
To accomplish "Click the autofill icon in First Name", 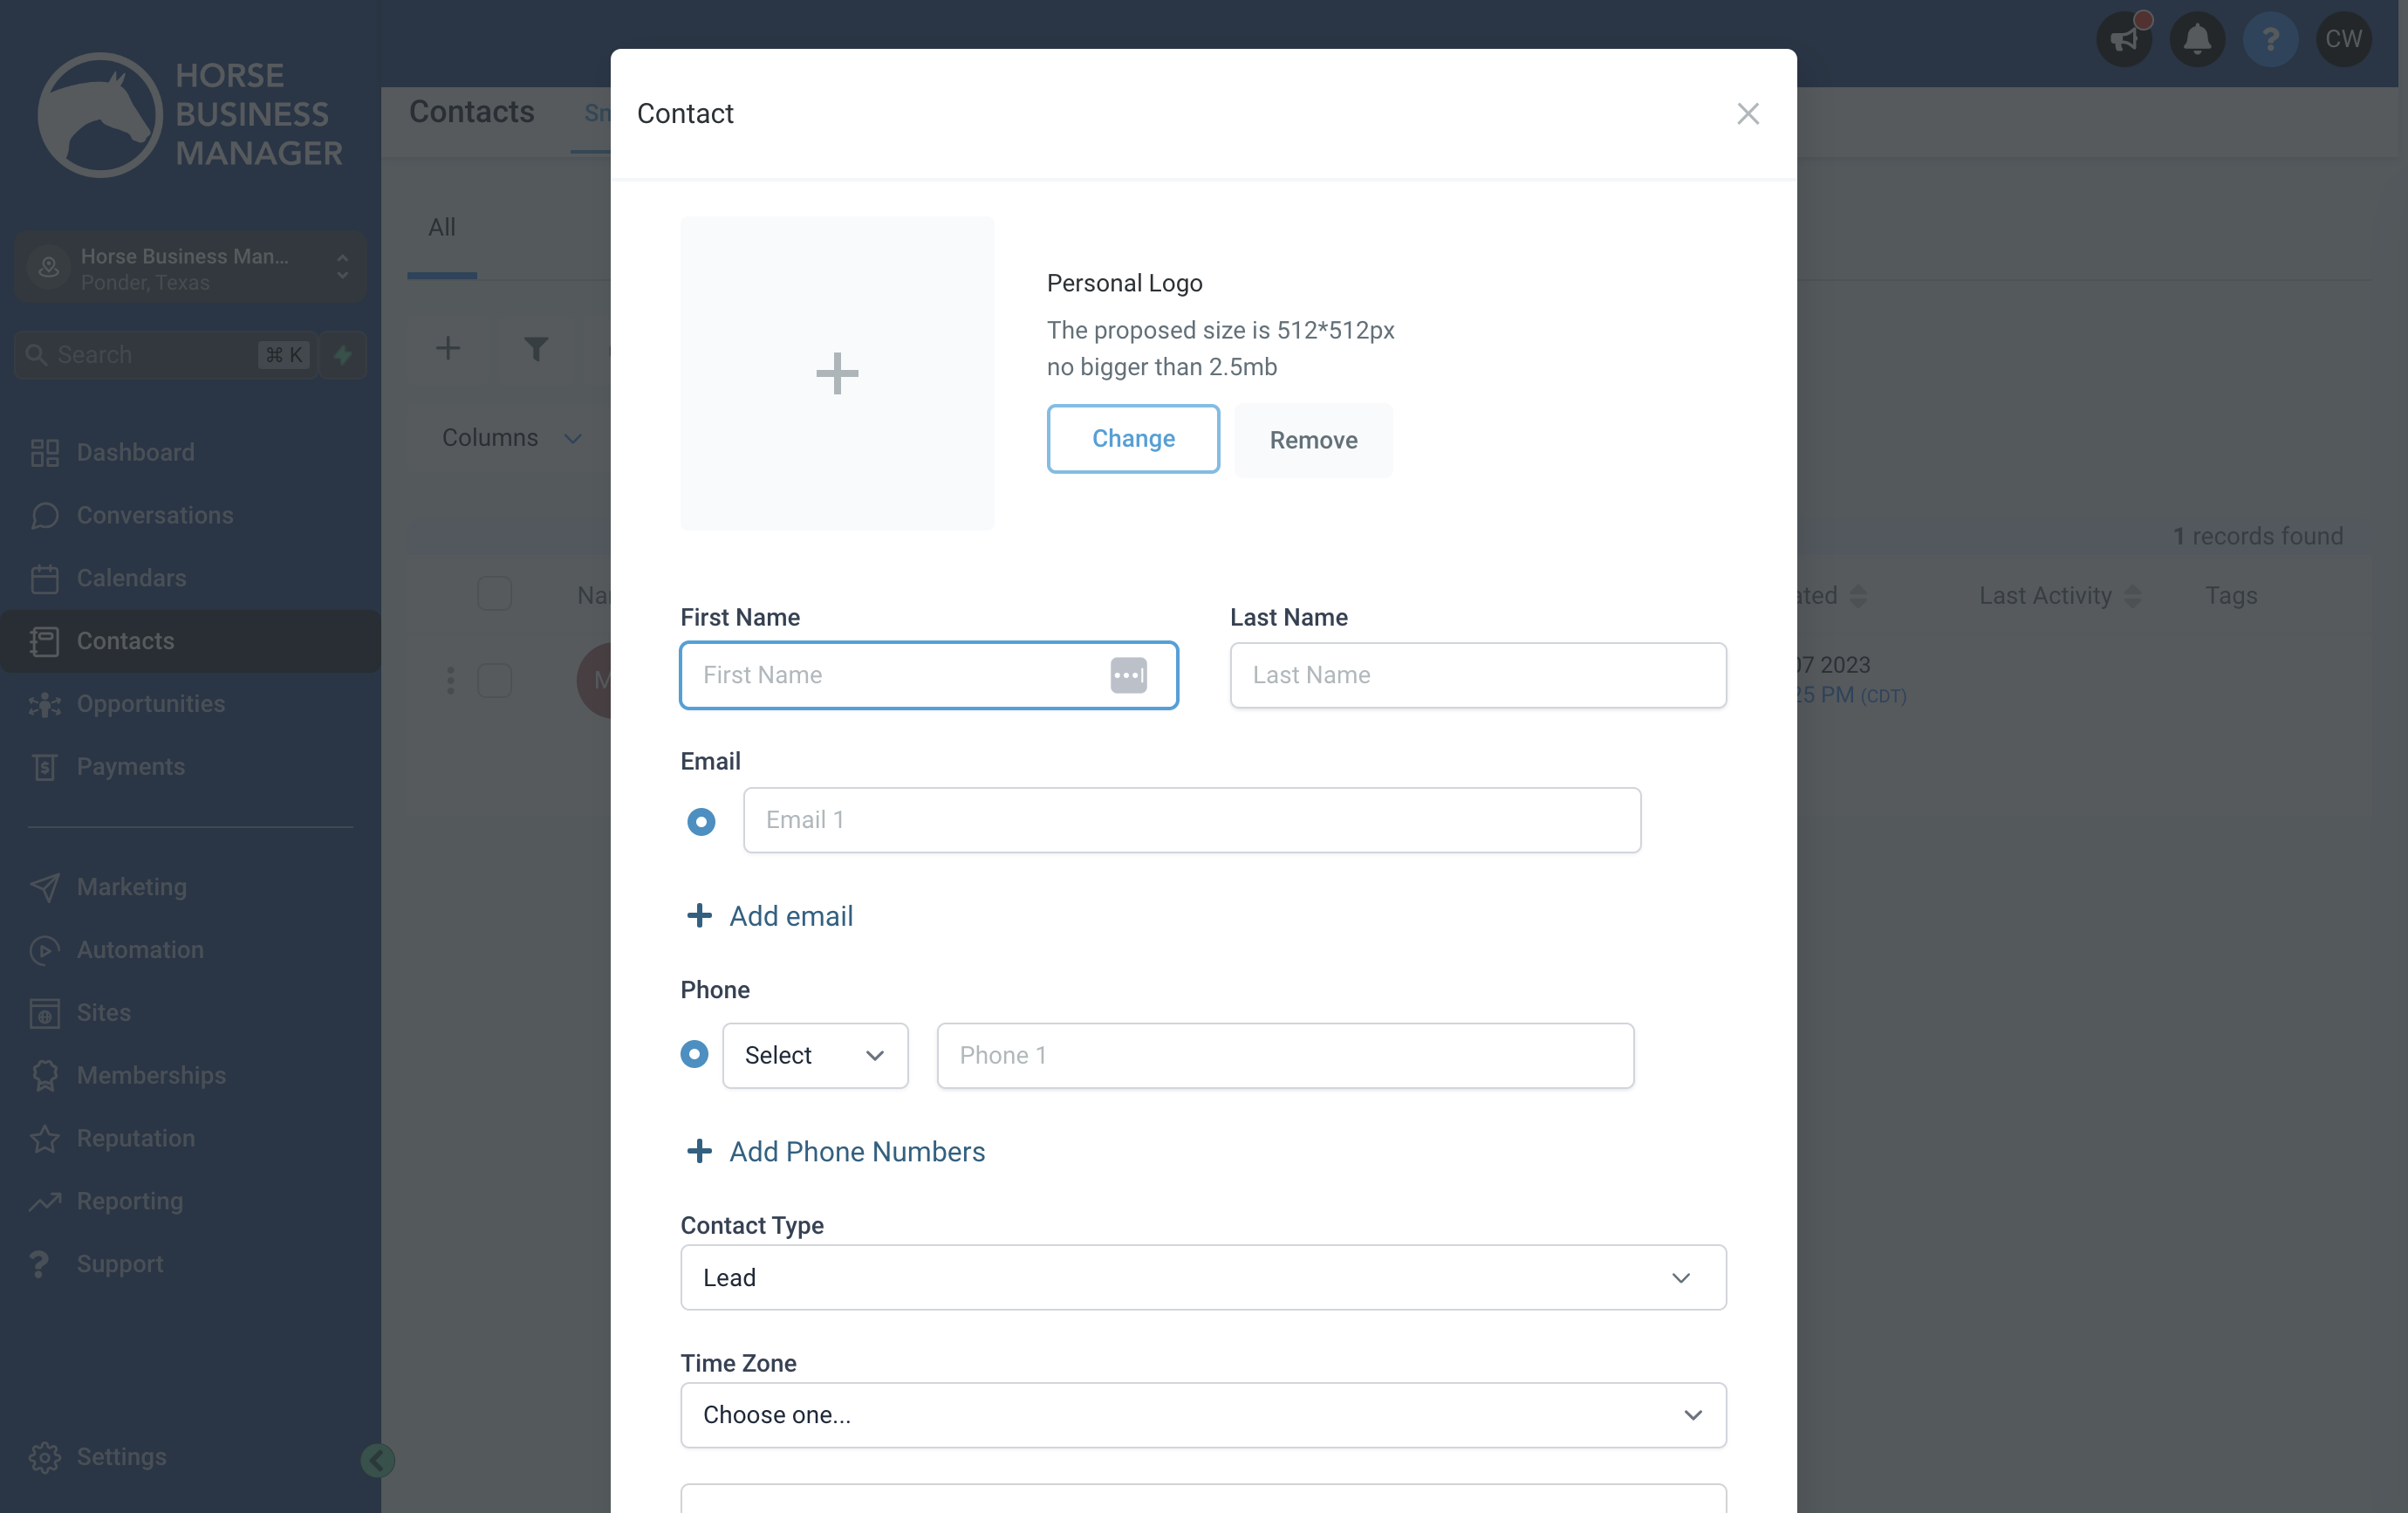I will click(x=1128, y=675).
